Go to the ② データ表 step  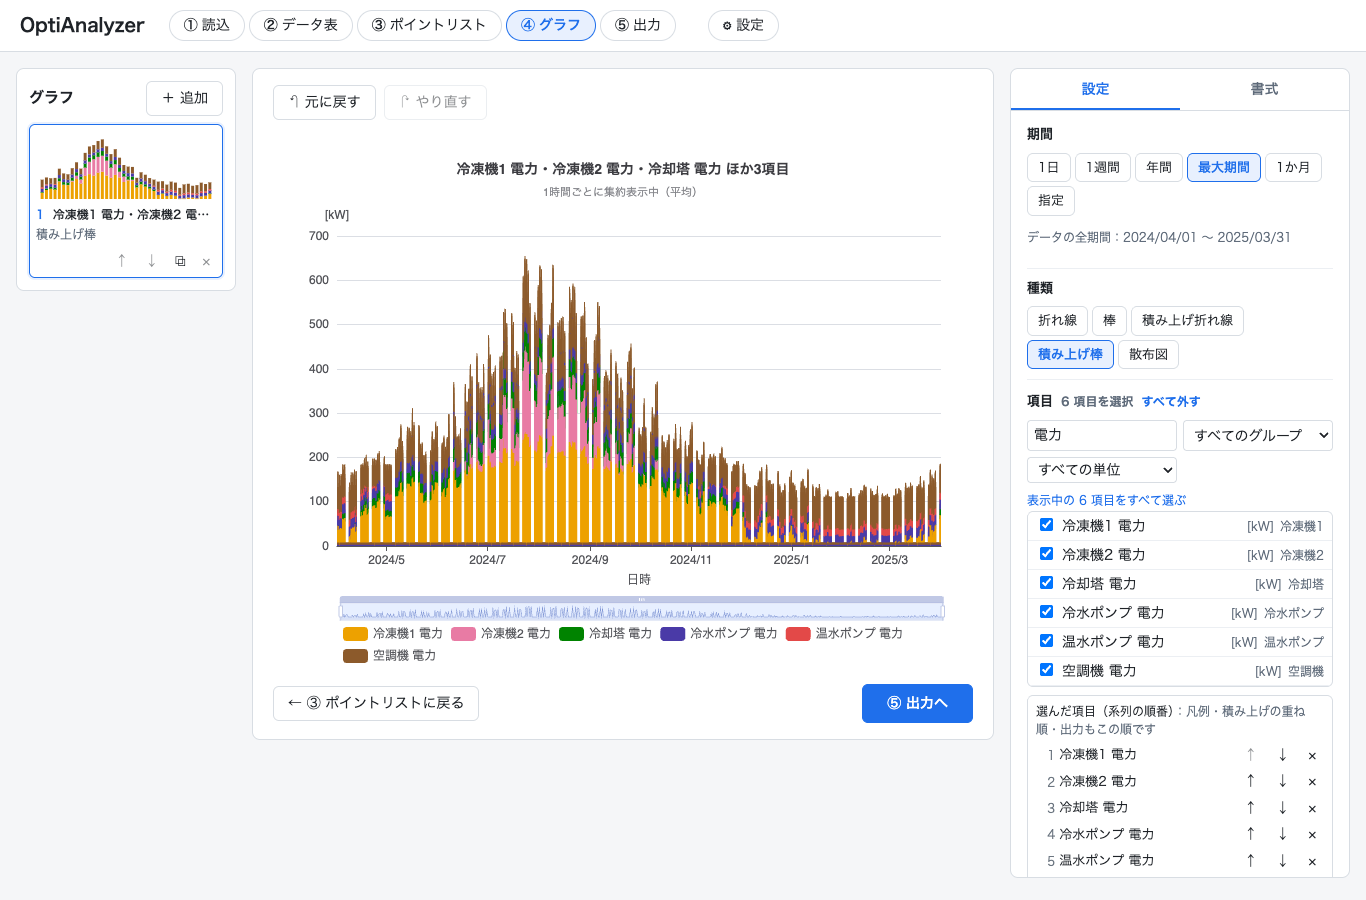(x=301, y=25)
